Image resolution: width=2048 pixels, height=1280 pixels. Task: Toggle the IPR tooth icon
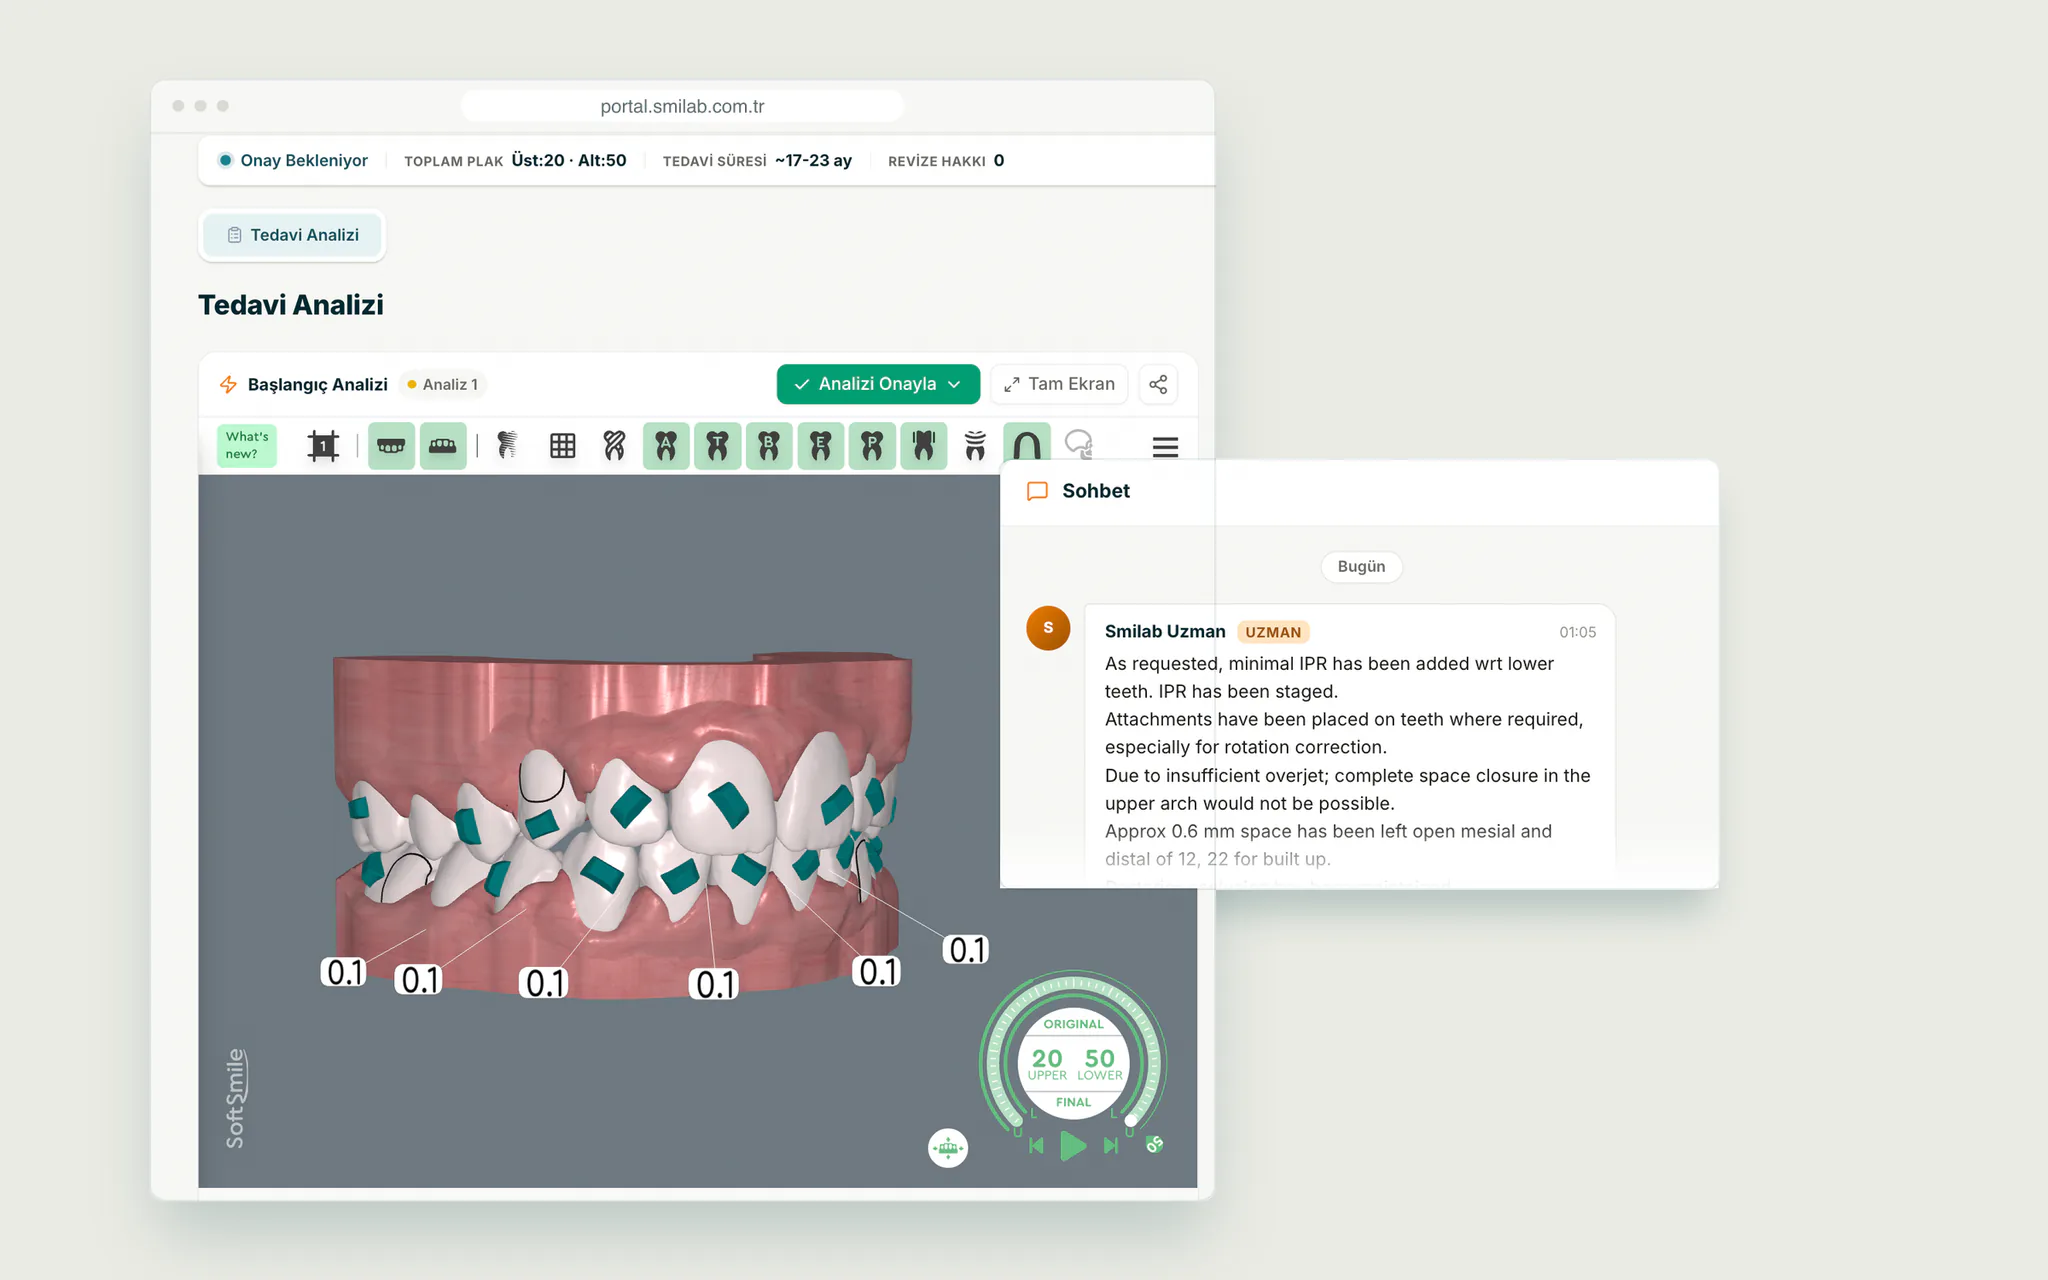(x=924, y=446)
